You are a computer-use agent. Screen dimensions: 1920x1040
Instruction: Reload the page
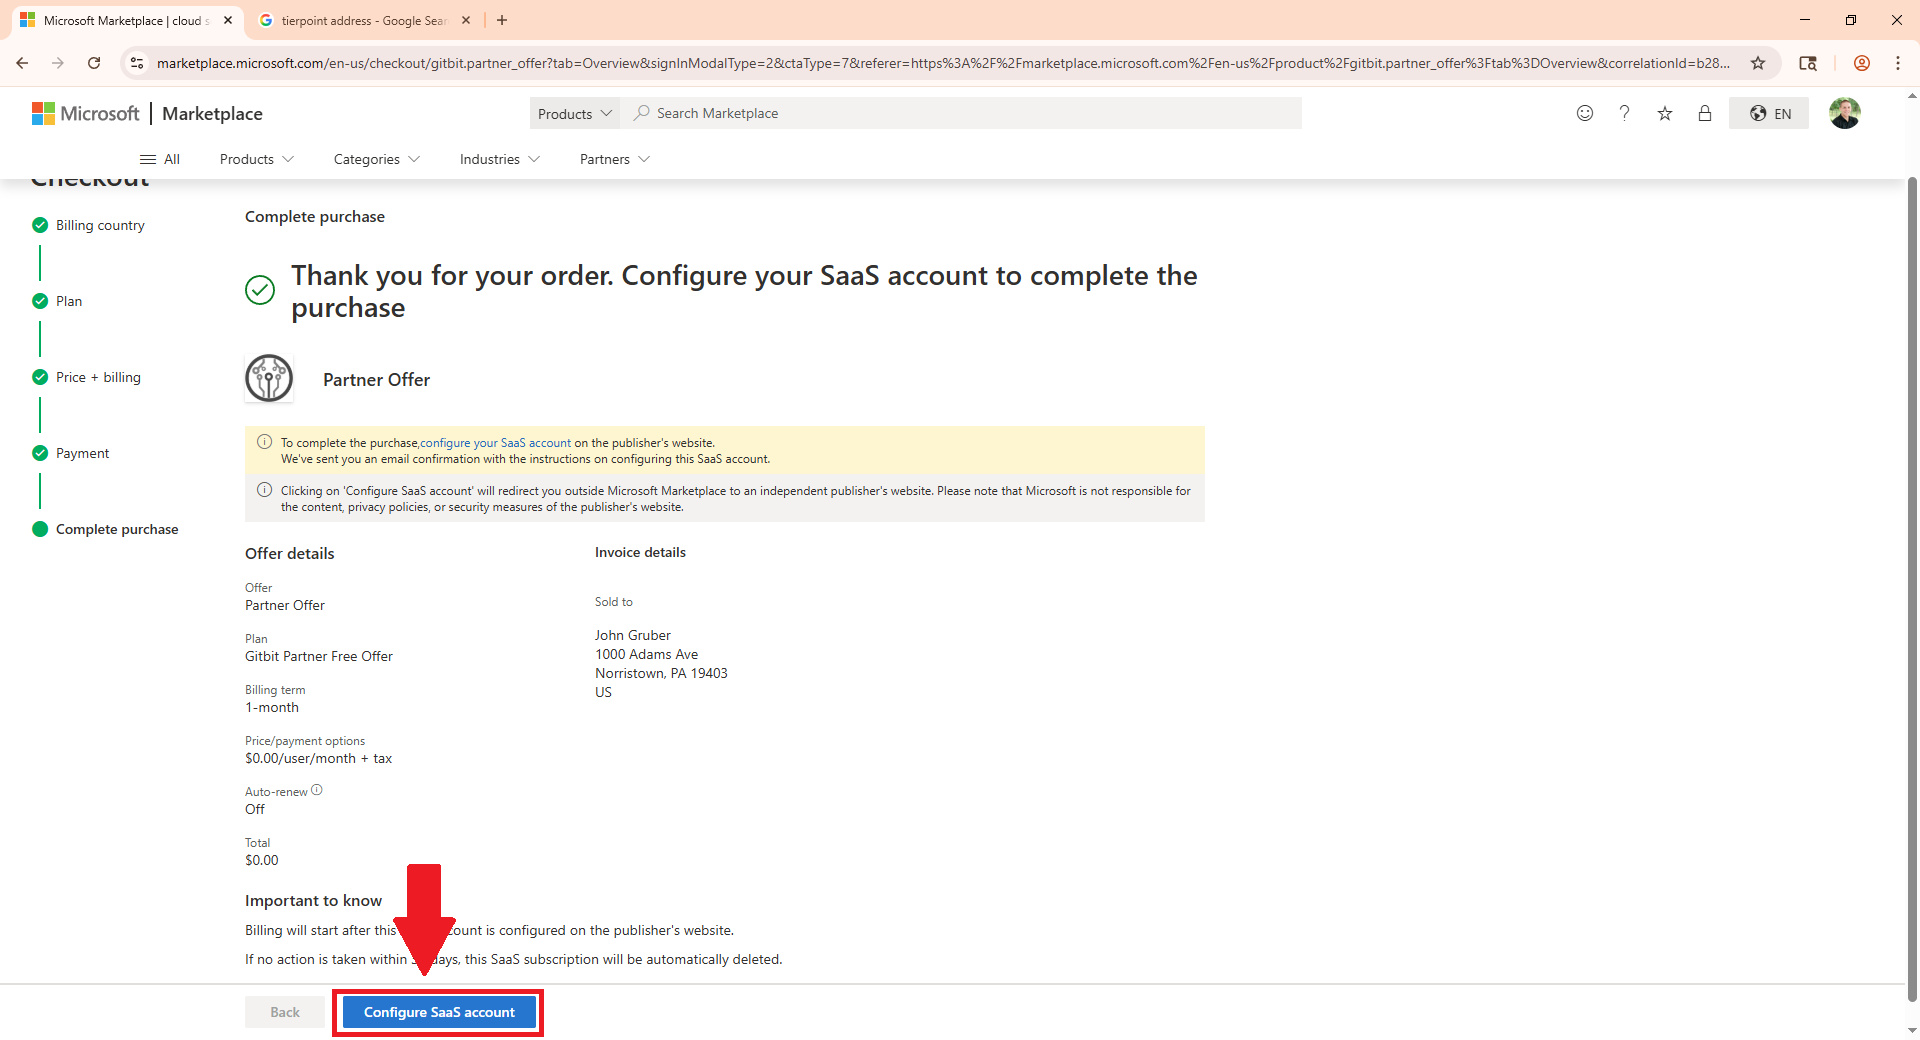(x=94, y=63)
